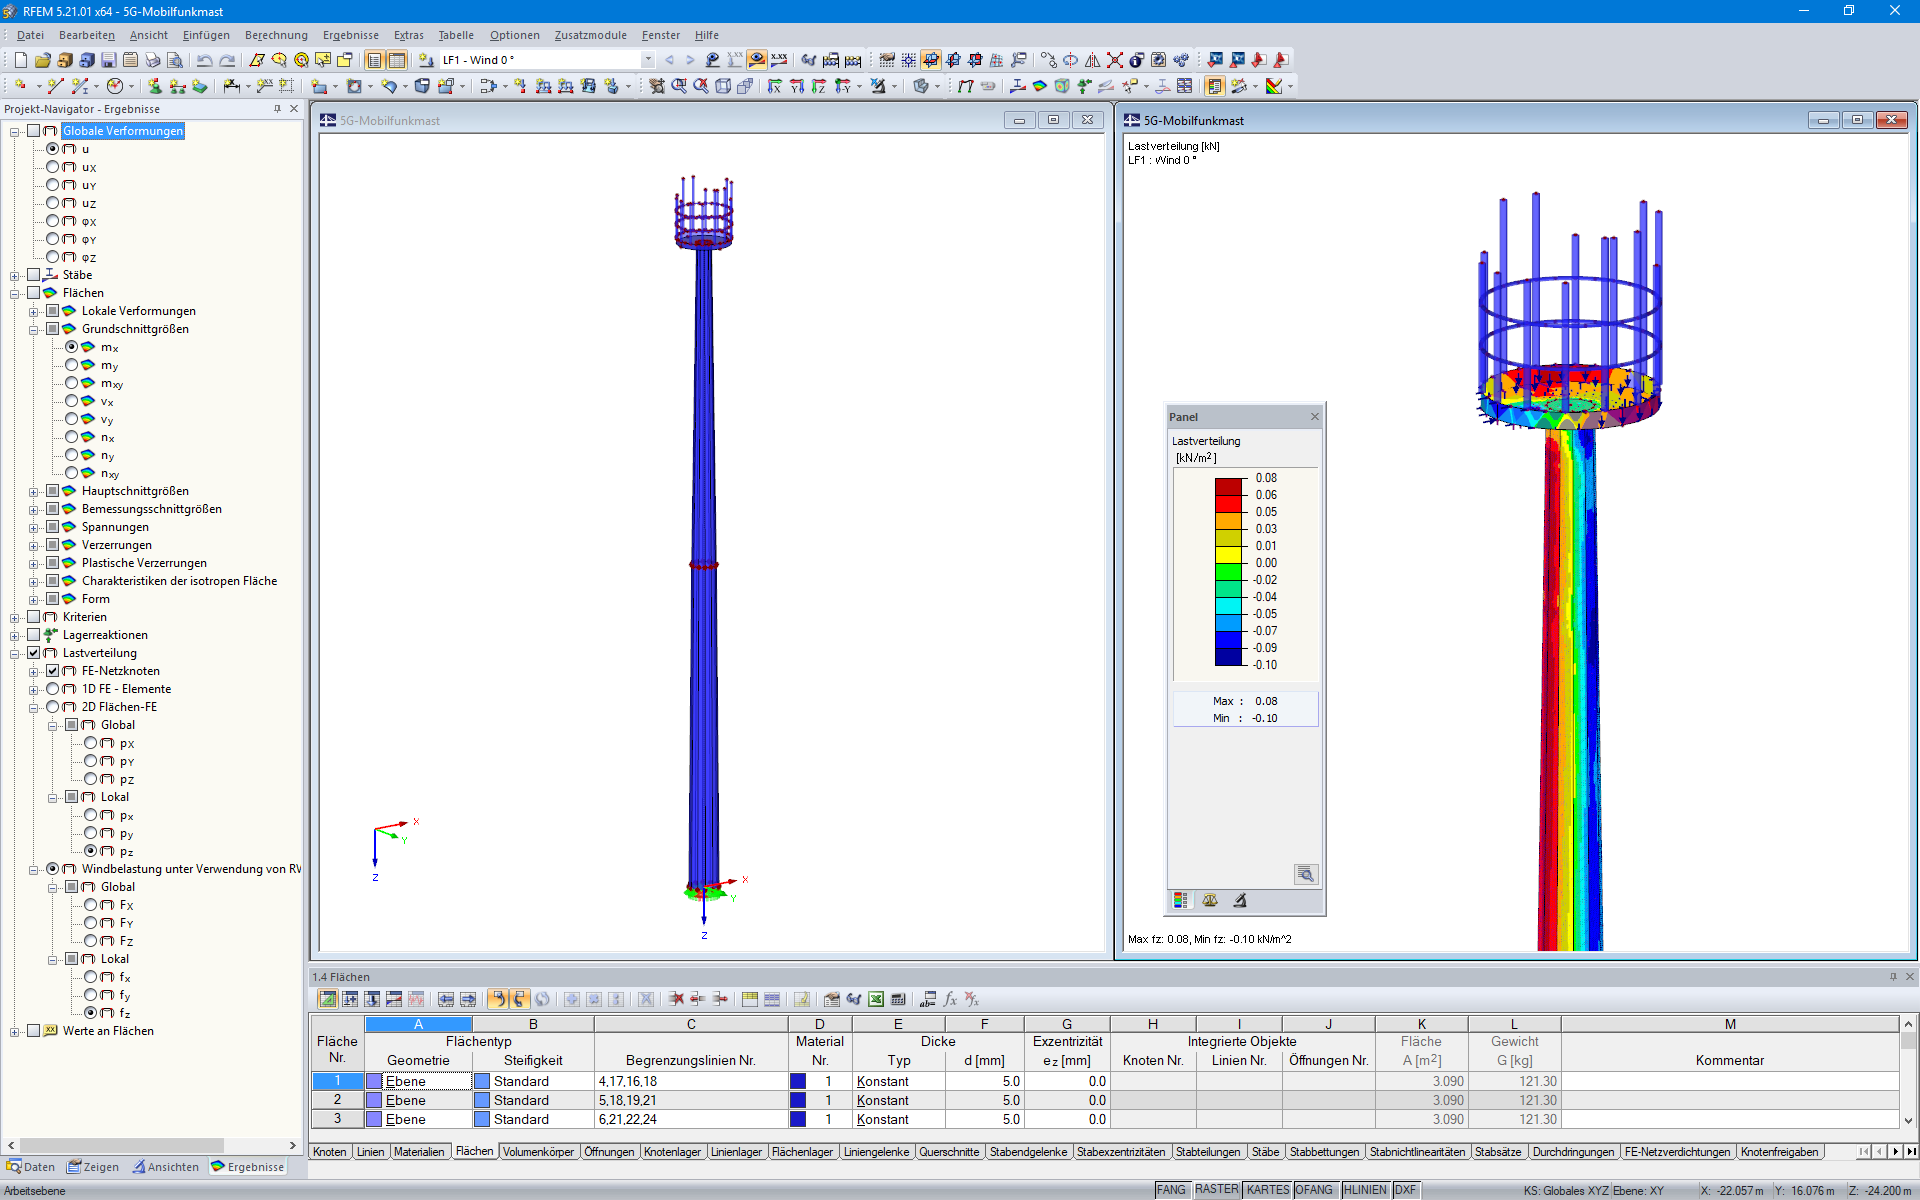Screen dimensions: 1920x1200
Task: Click the view in X direction icon
Action: [x=775, y=87]
